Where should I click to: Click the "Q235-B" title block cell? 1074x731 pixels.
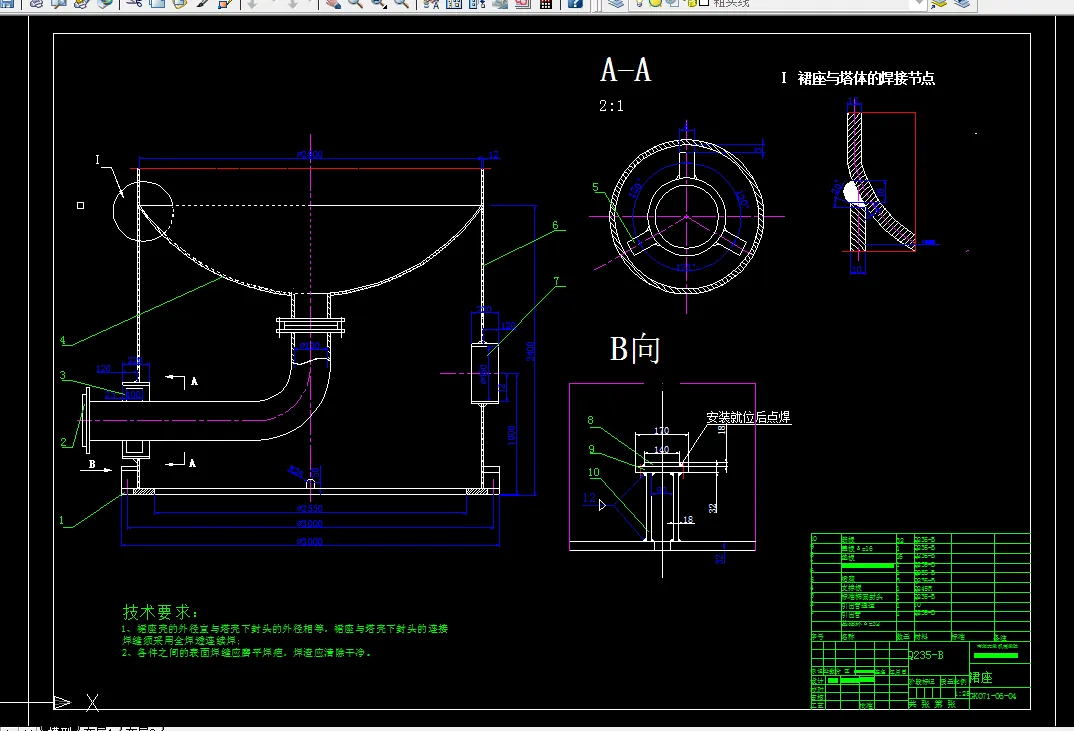(x=926, y=655)
